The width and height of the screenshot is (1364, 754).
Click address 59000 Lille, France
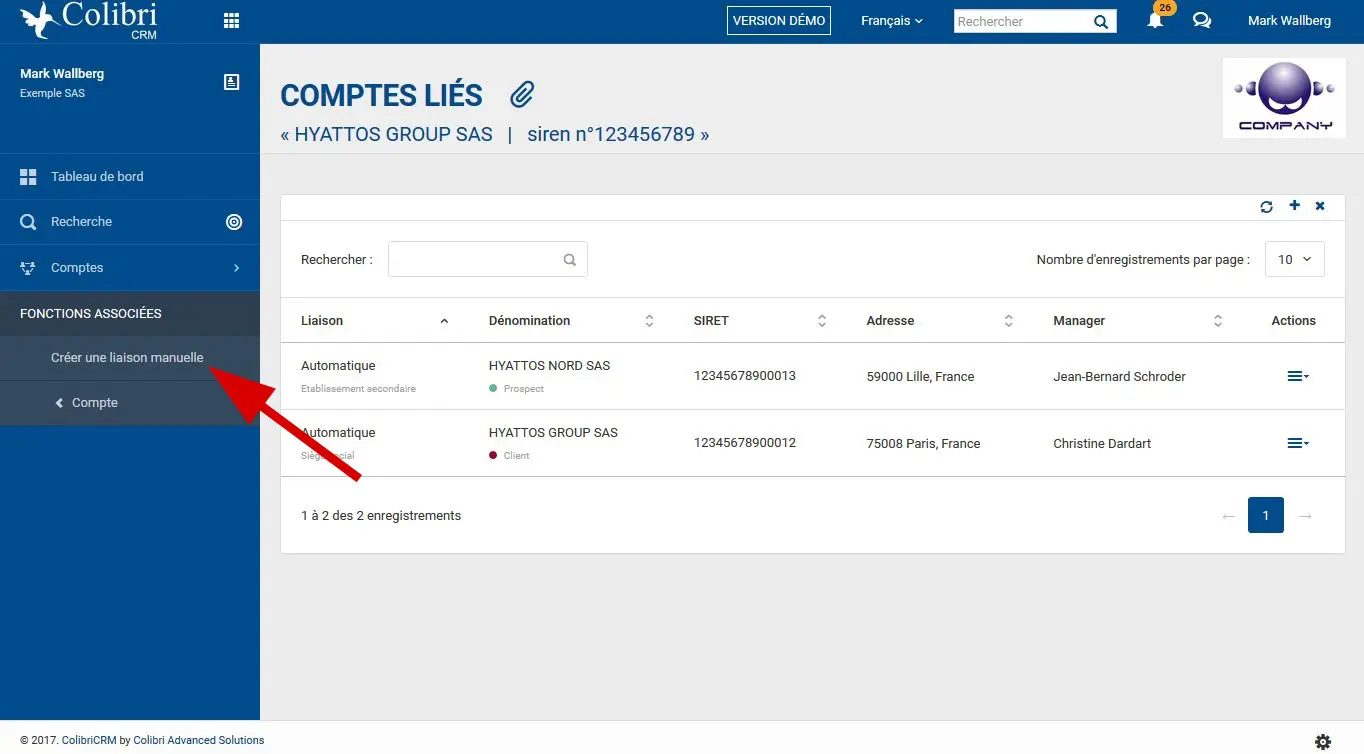pos(920,377)
